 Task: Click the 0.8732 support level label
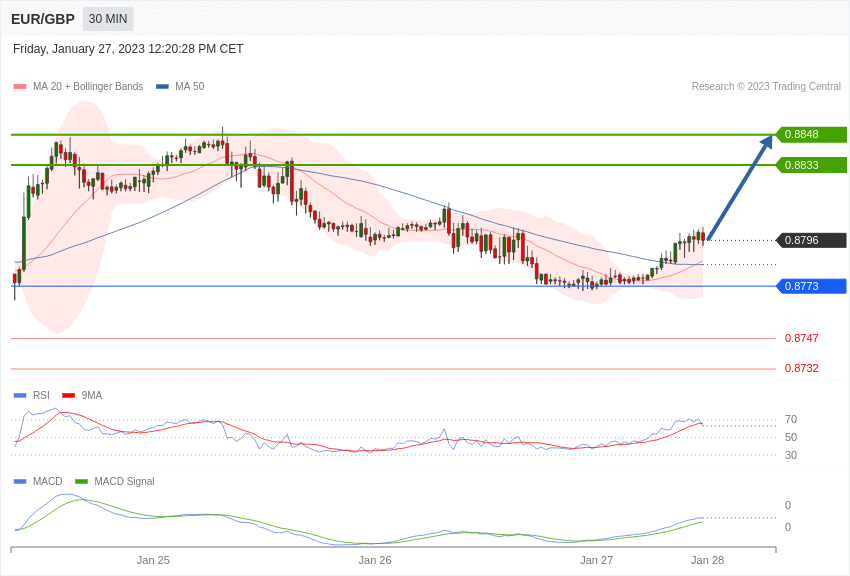coord(802,368)
